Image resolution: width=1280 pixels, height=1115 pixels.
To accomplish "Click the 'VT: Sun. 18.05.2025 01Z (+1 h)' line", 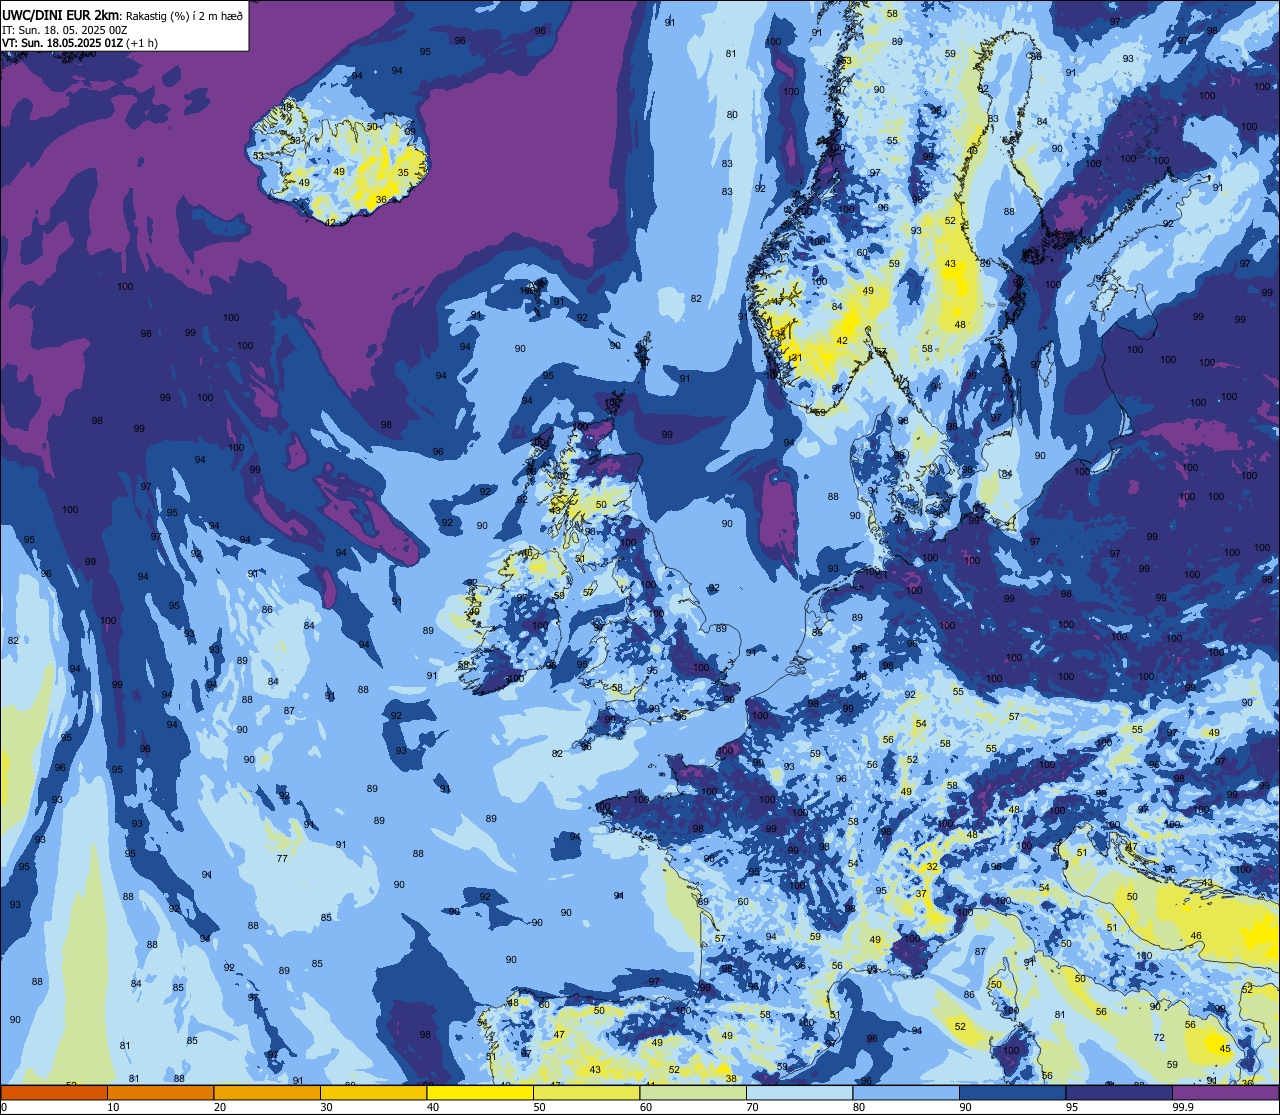I will (80, 43).
